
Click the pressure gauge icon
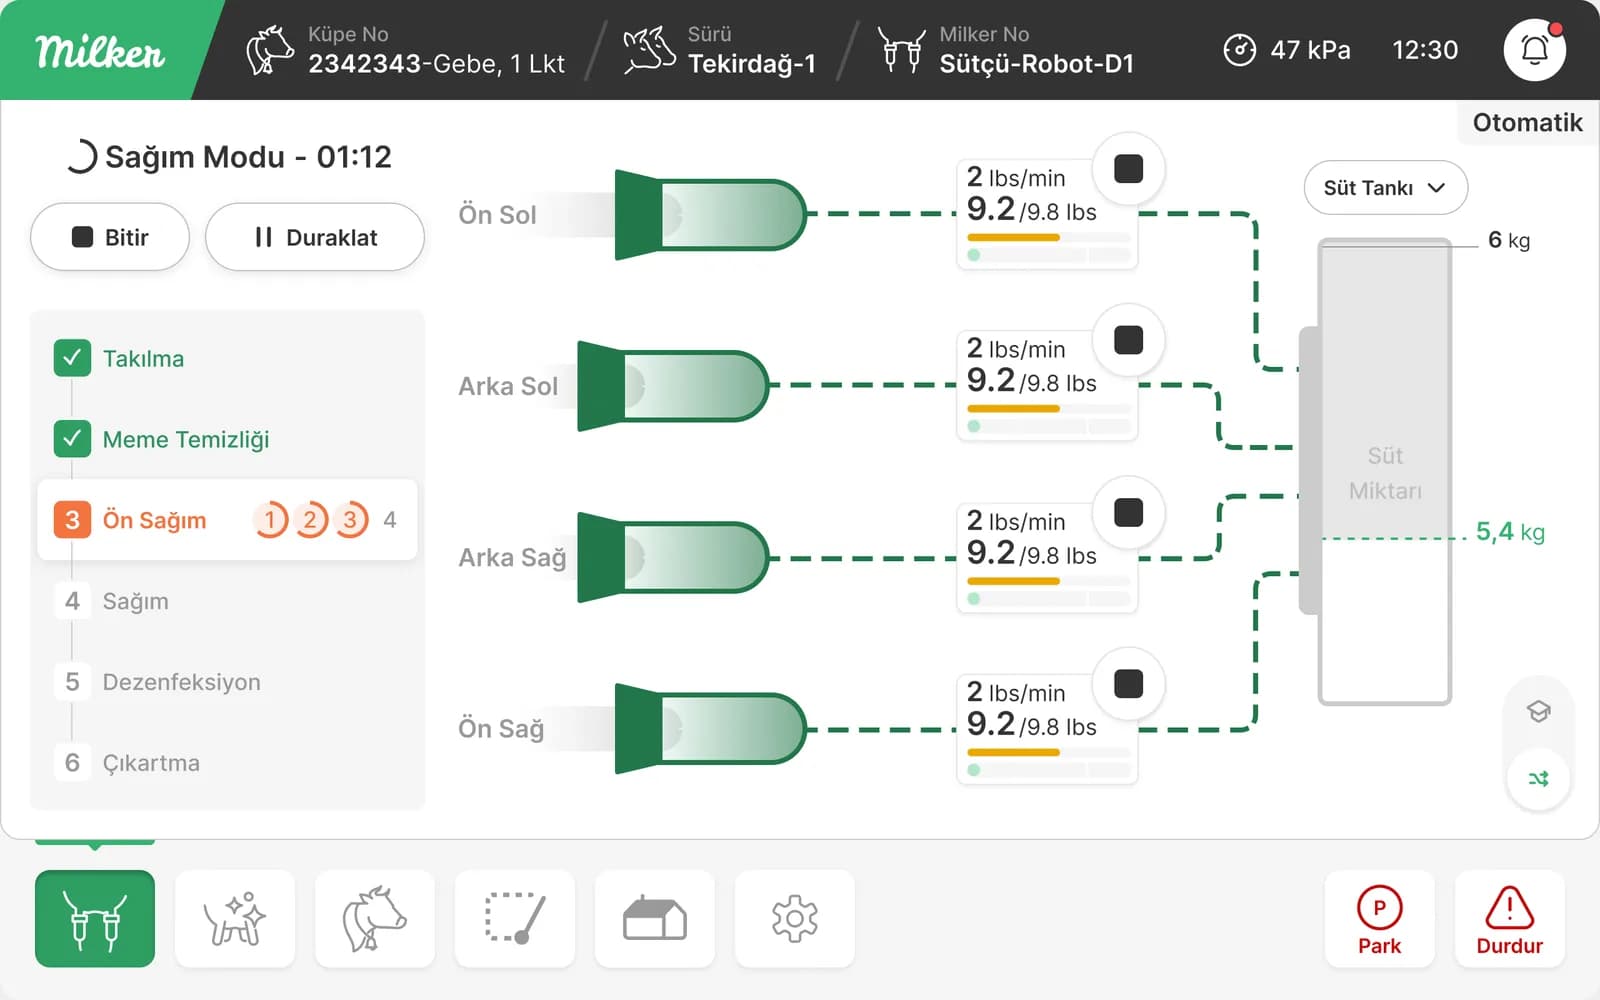pos(1239,50)
